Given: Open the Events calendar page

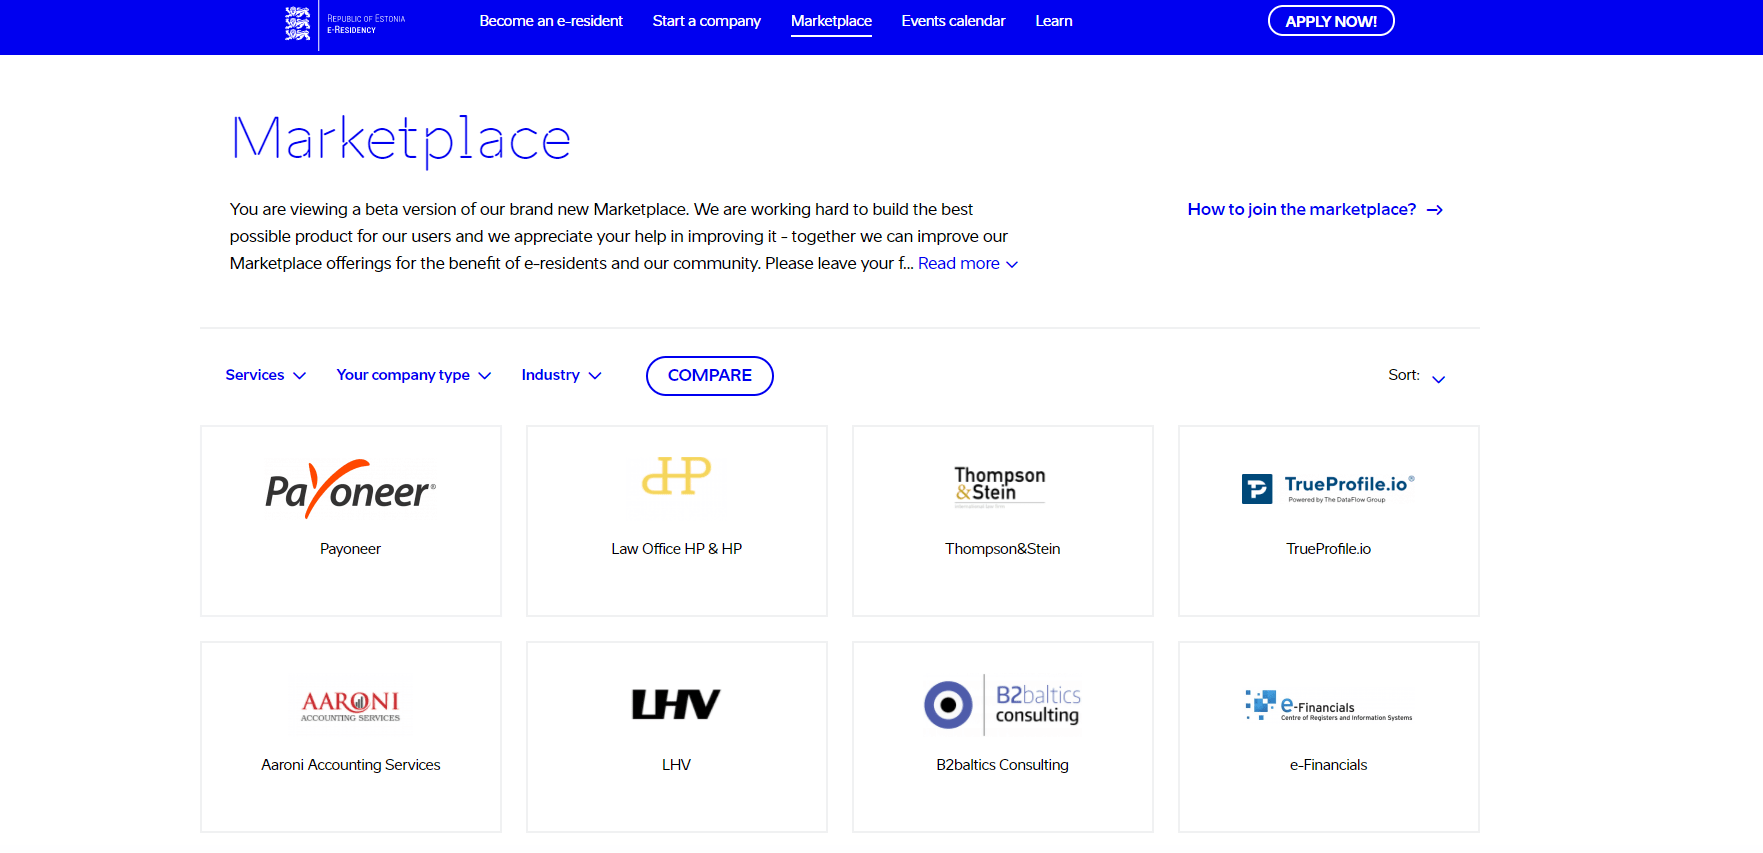Looking at the screenshot, I should [x=953, y=21].
